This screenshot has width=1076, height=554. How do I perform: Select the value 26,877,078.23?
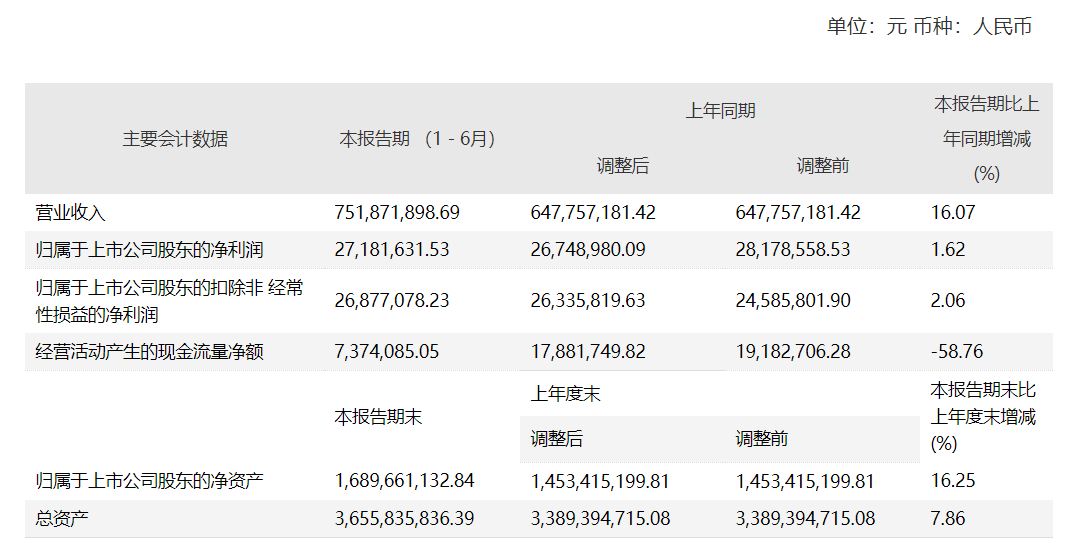click(392, 301)
